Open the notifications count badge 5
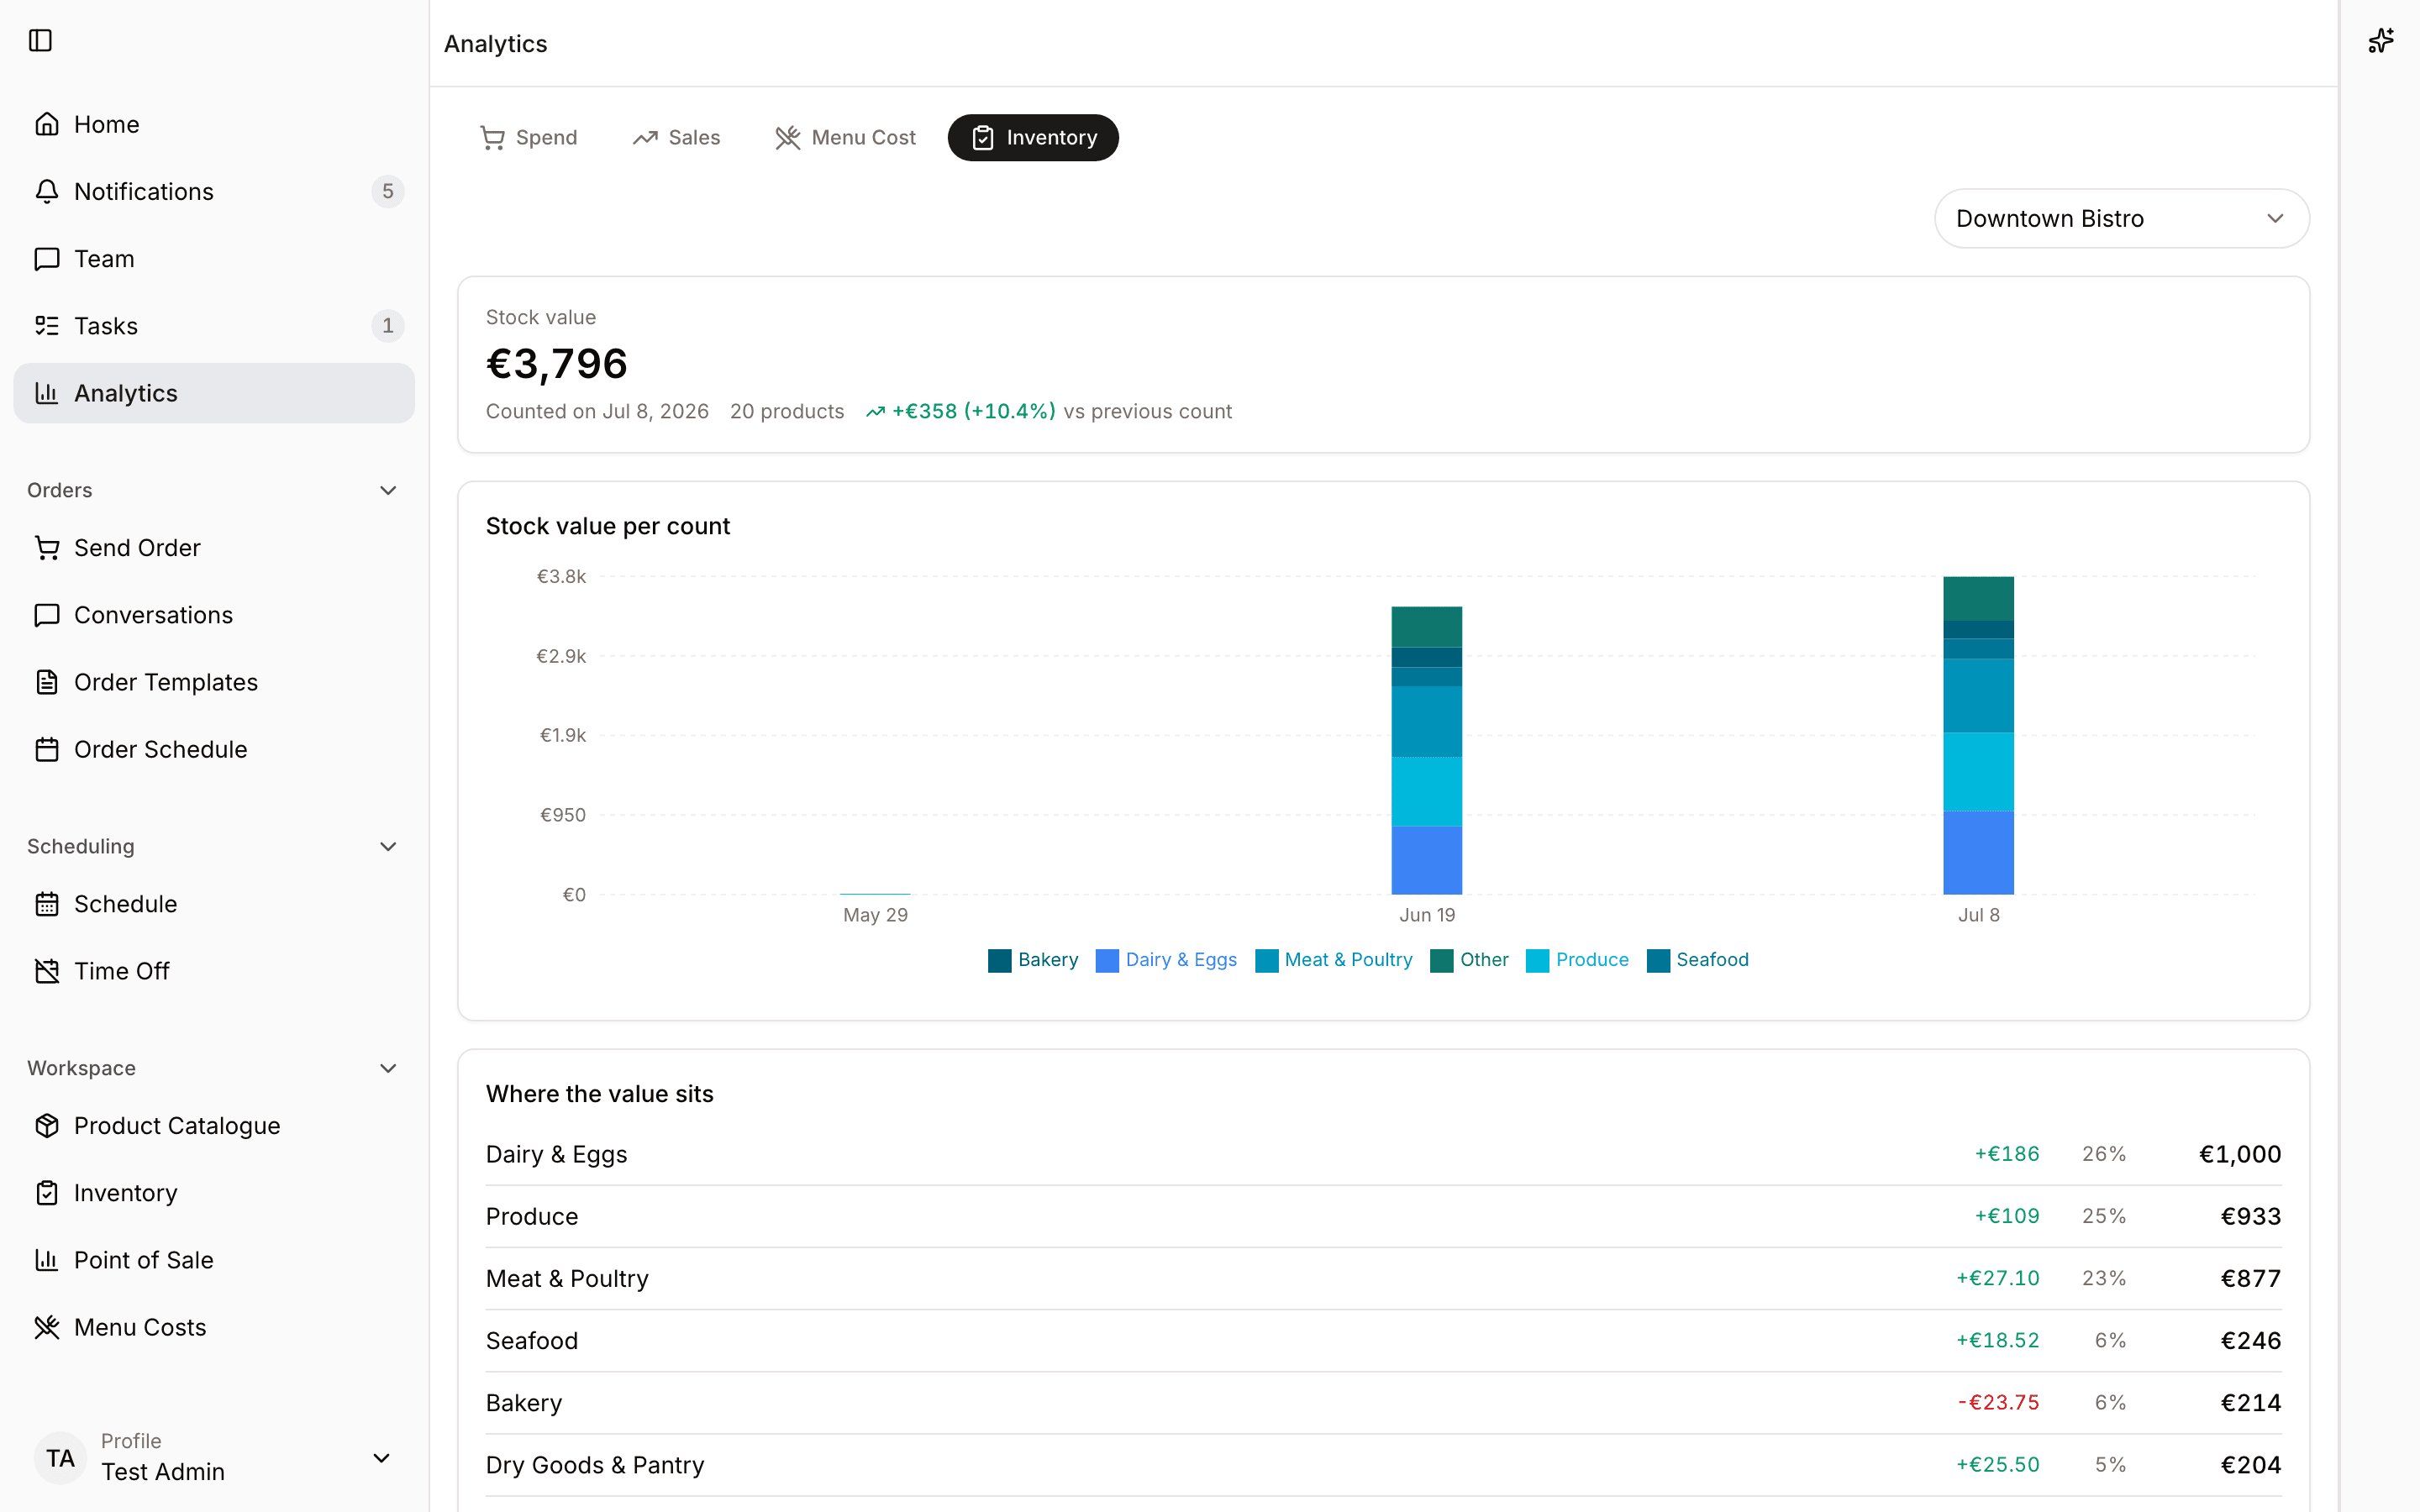2420x1512 pixels. [x=388, y=191]
